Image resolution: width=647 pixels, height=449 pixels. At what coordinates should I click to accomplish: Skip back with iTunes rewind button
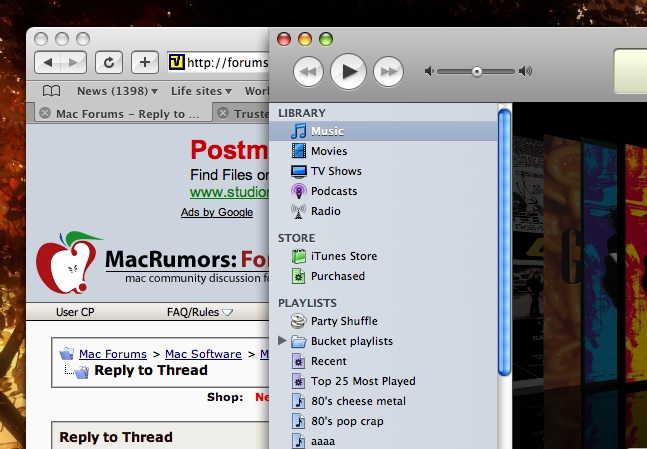click(308, 71)
